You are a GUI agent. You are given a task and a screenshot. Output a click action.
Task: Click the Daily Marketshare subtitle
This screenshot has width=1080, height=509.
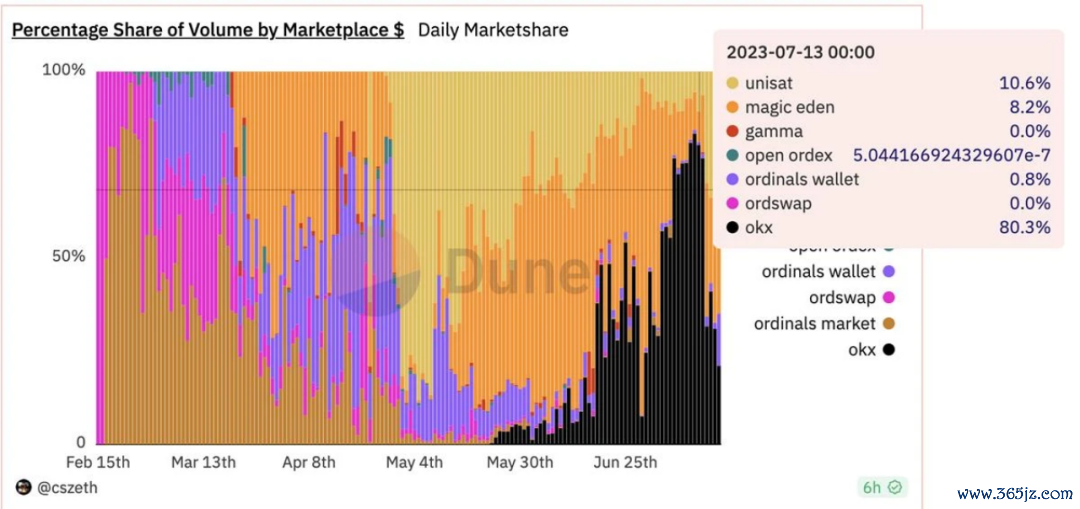point(493,30)
